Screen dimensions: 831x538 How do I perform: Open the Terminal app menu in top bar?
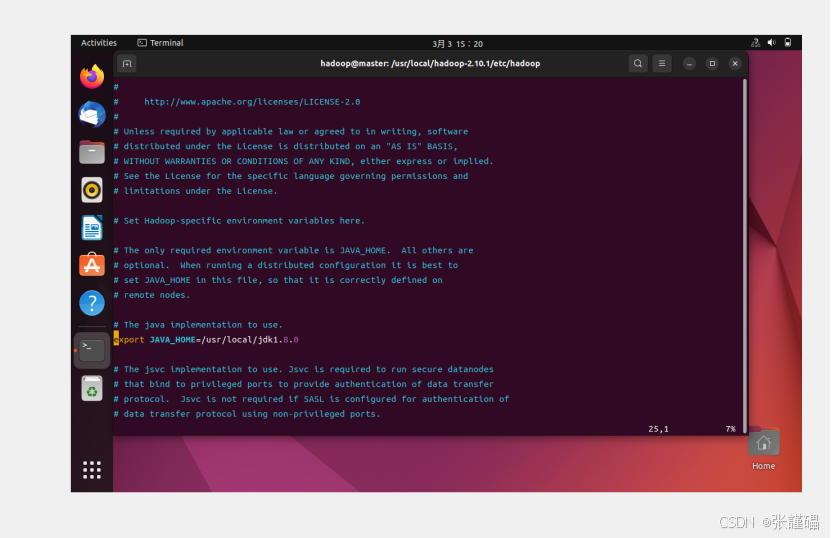[x=161, y=43]
